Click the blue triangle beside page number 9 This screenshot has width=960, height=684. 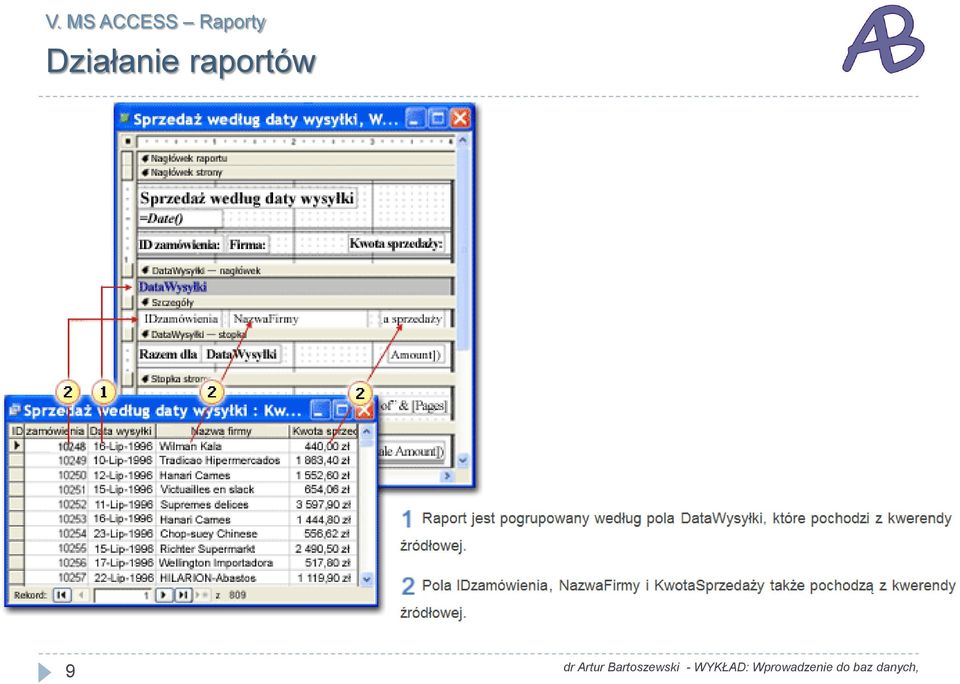pos(45,672)
